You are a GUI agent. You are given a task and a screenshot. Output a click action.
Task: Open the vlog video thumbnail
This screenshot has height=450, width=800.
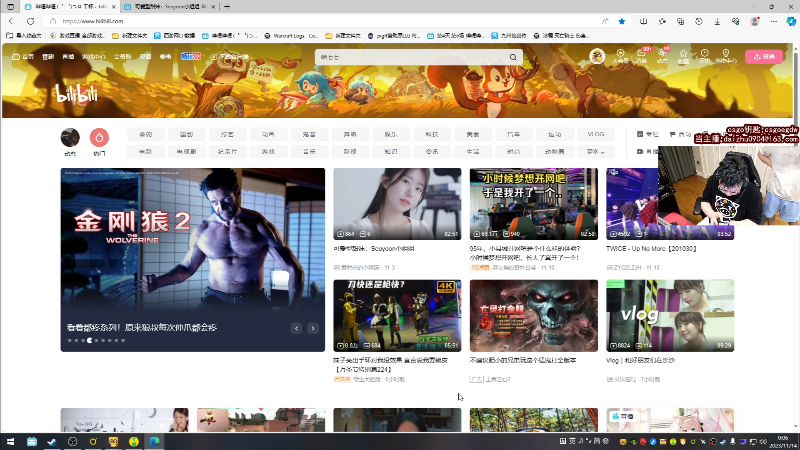pyautogui.click(x=670, y=315)
